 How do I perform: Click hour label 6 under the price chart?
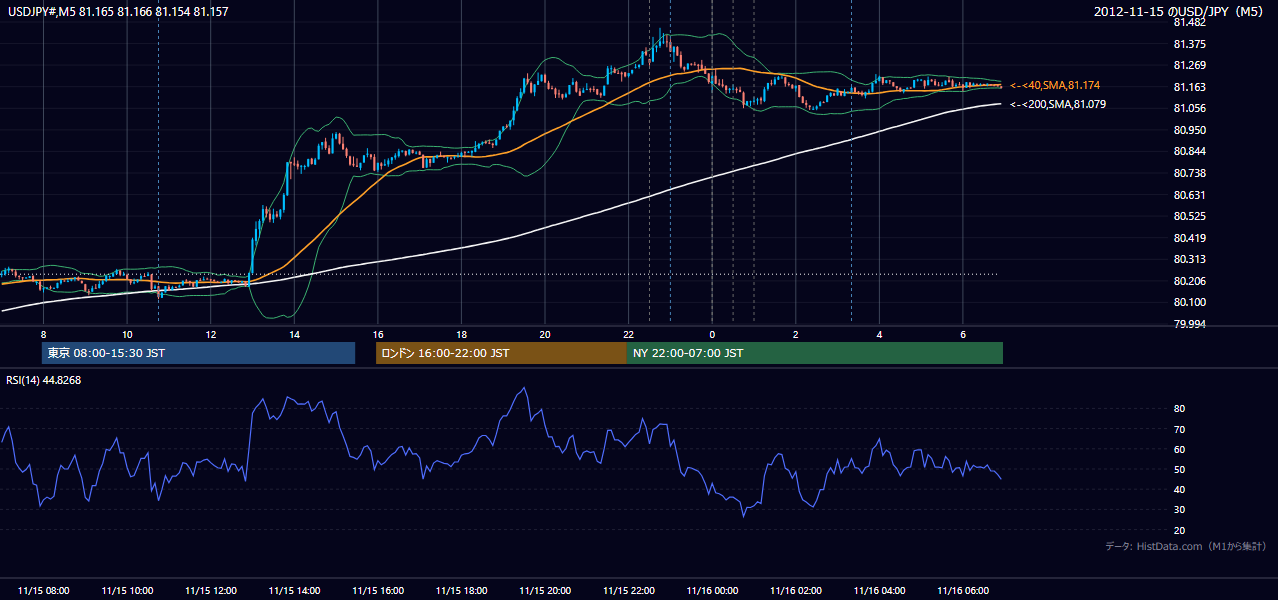tap(962, 333)
